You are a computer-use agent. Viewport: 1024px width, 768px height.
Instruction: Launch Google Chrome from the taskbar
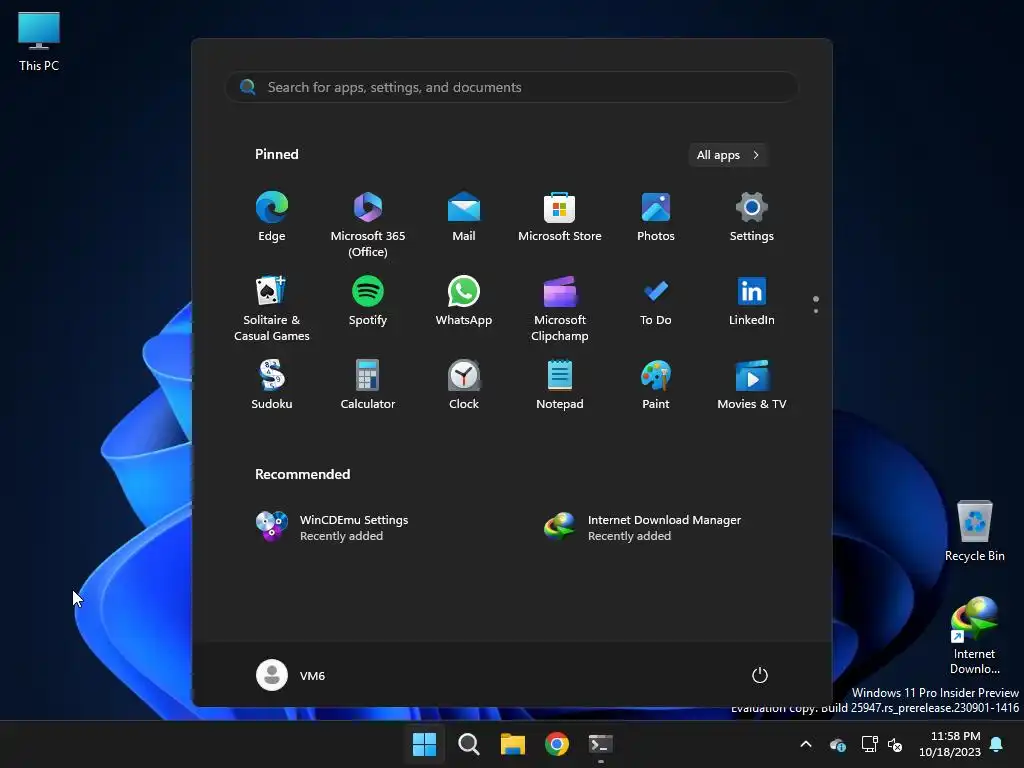point(556,744)
